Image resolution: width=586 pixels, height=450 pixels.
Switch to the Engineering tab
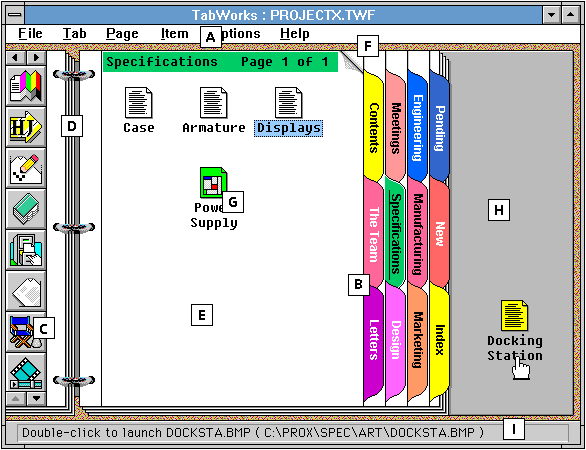[x=417, y=127]
